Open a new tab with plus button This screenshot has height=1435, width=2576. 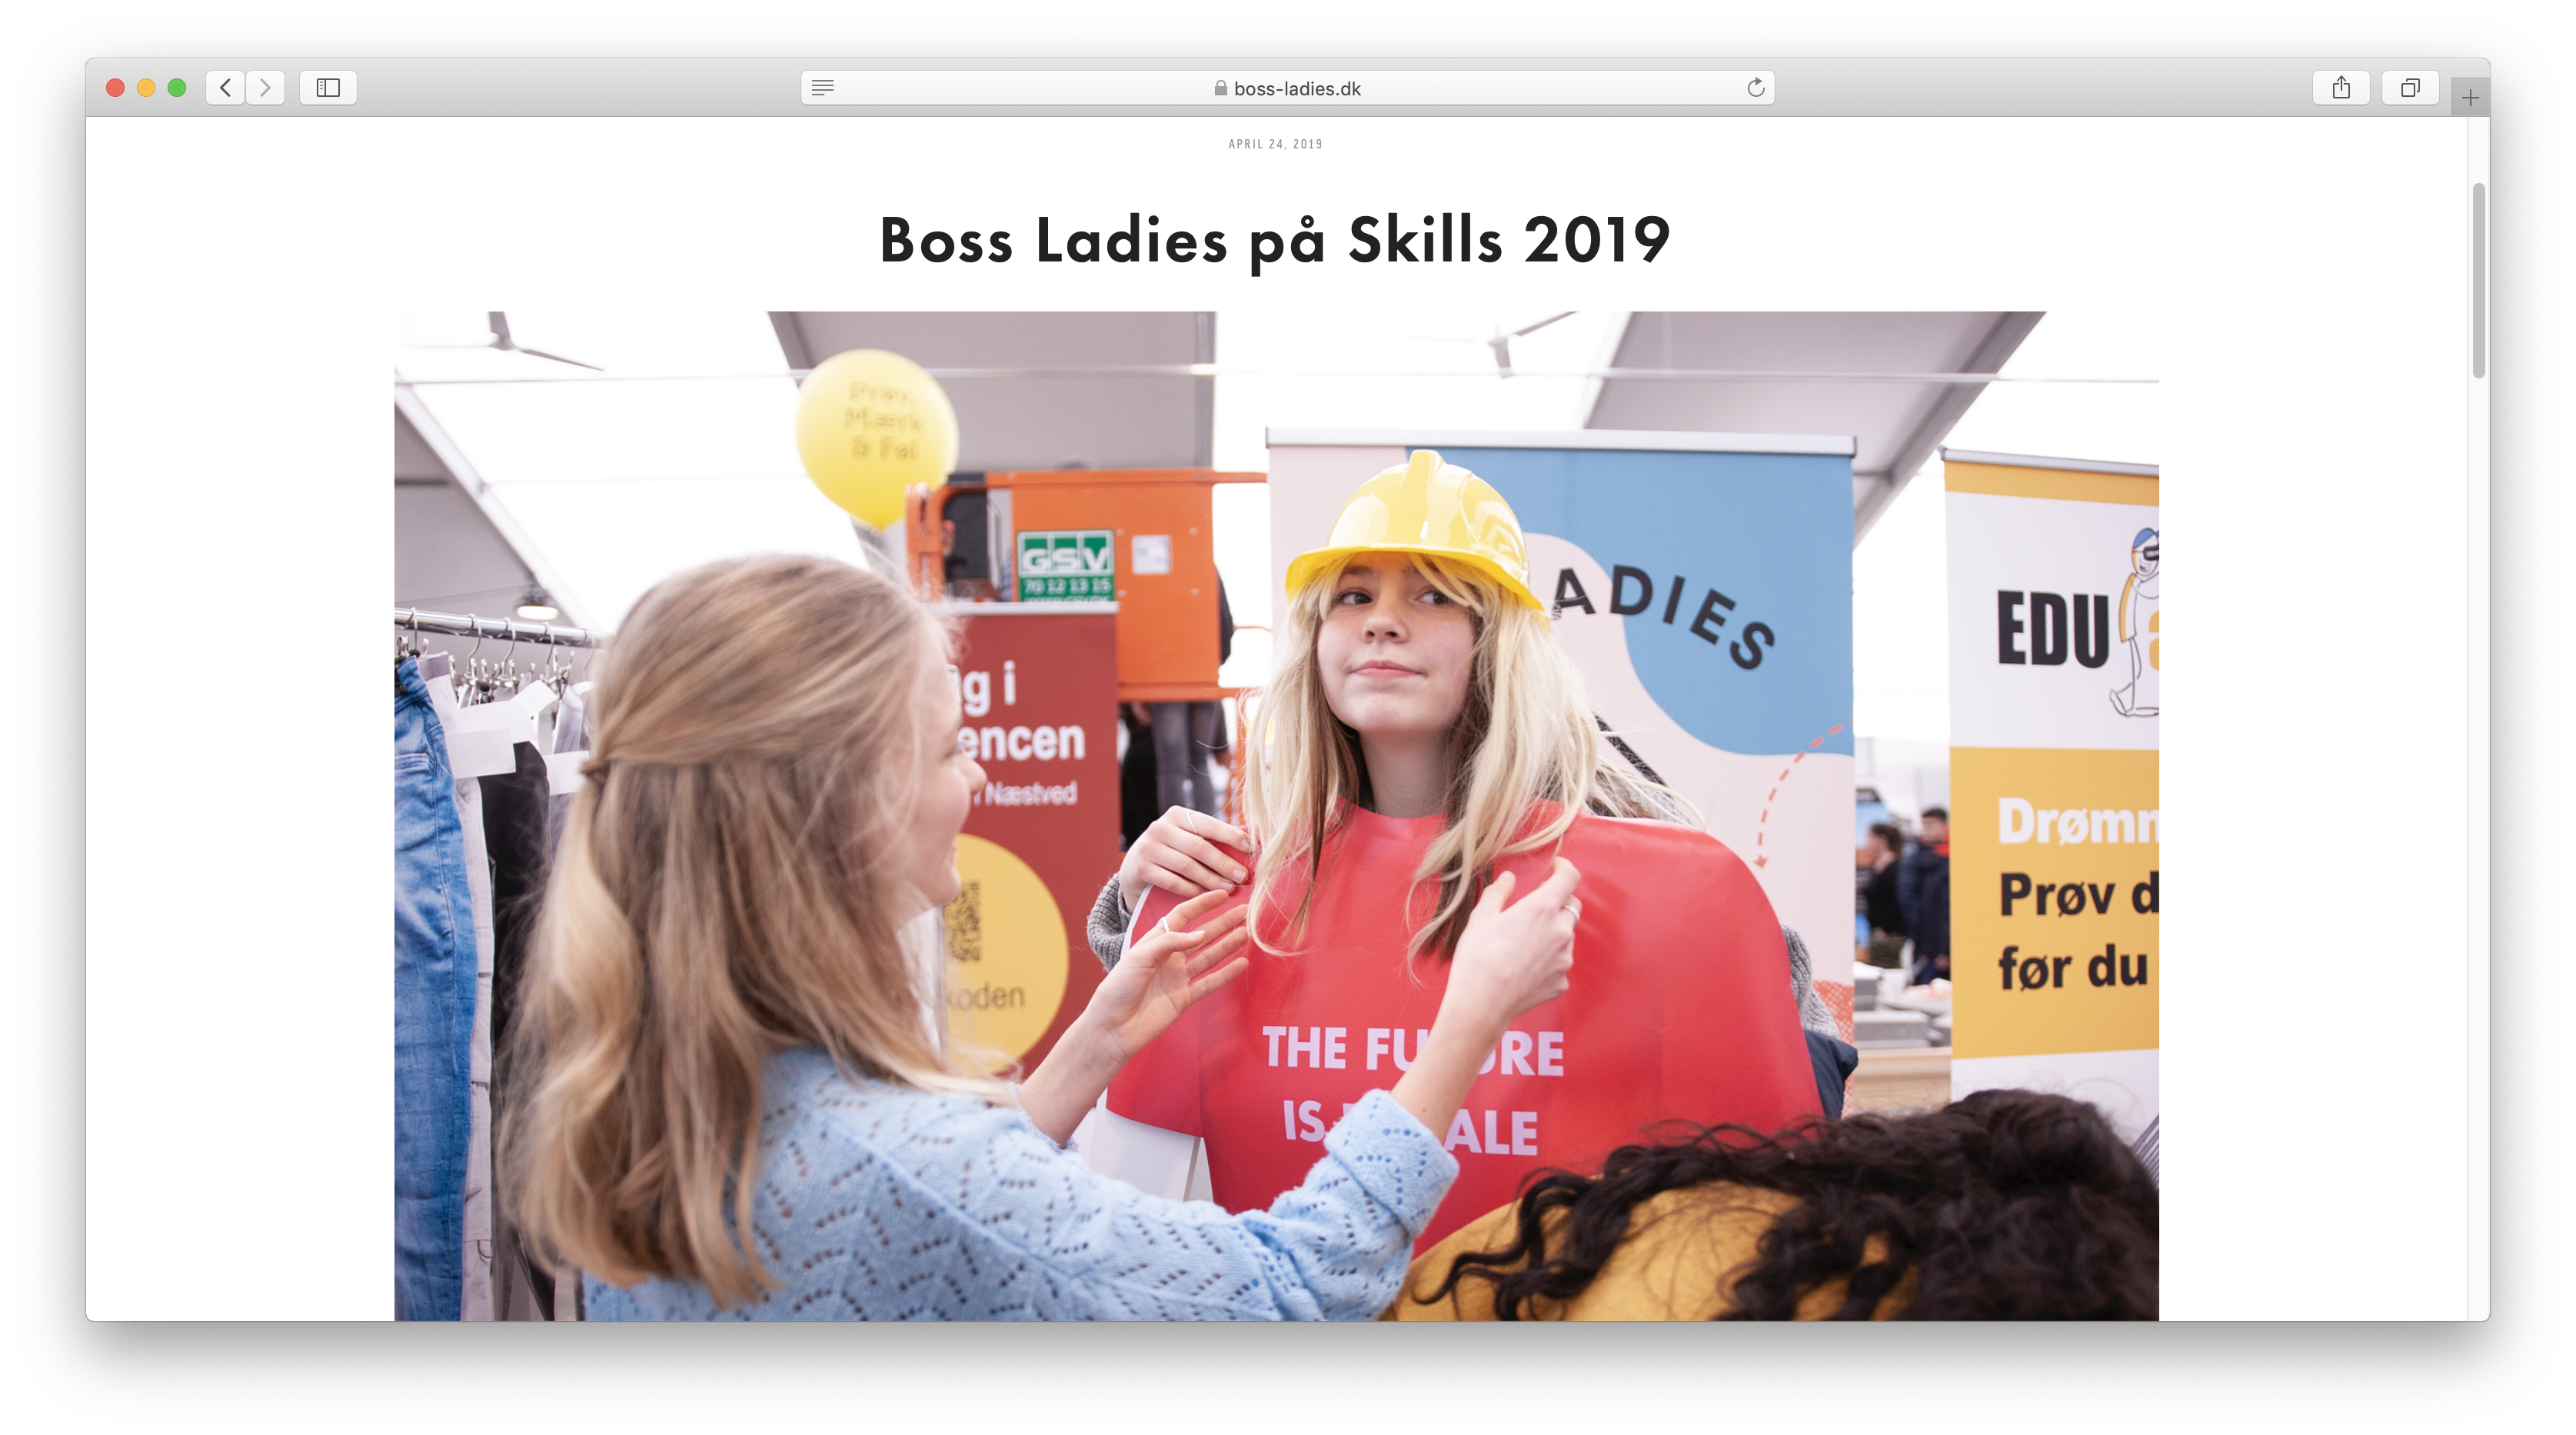click(2469, 98)
